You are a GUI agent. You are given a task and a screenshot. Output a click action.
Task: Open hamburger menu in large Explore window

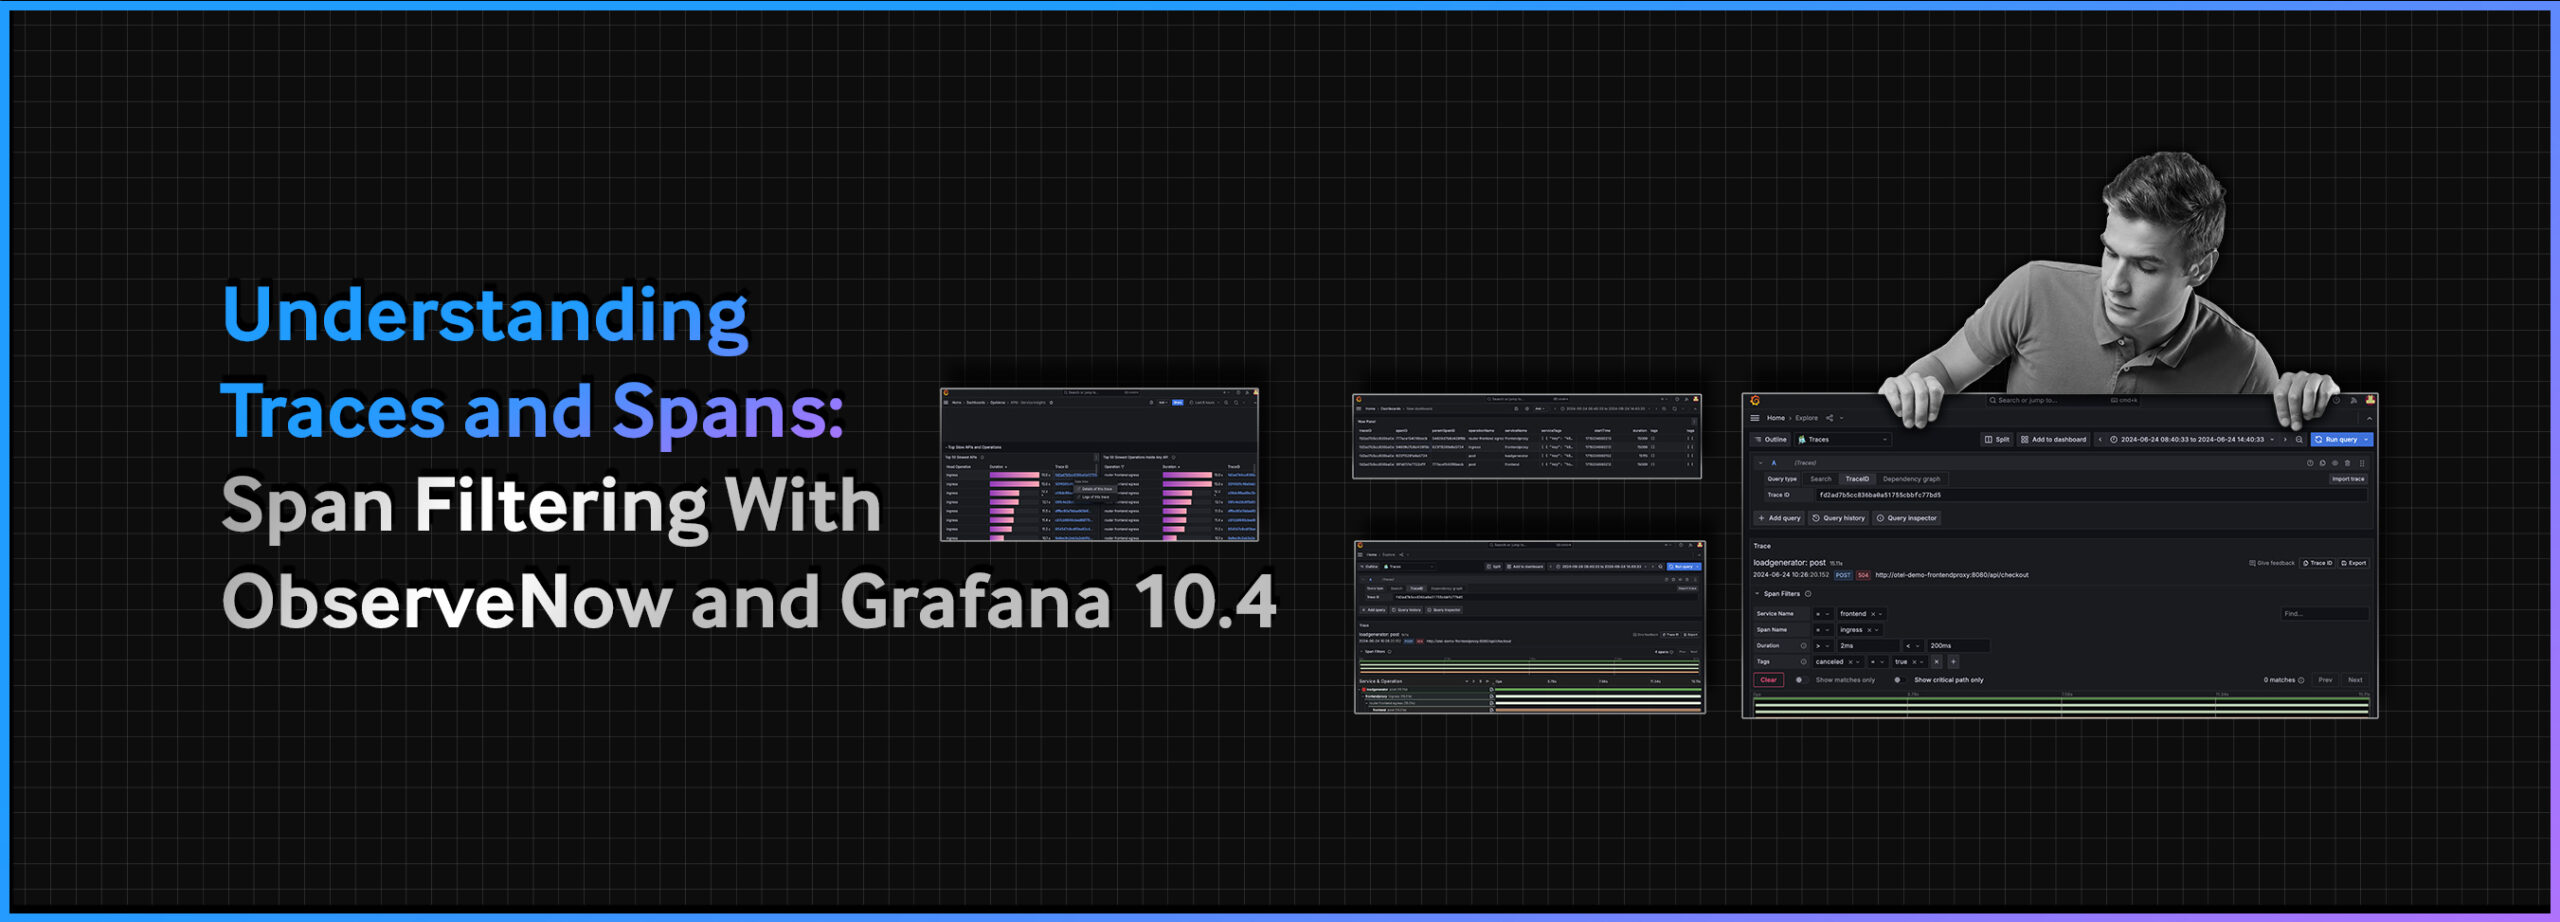pos(1755,418)
